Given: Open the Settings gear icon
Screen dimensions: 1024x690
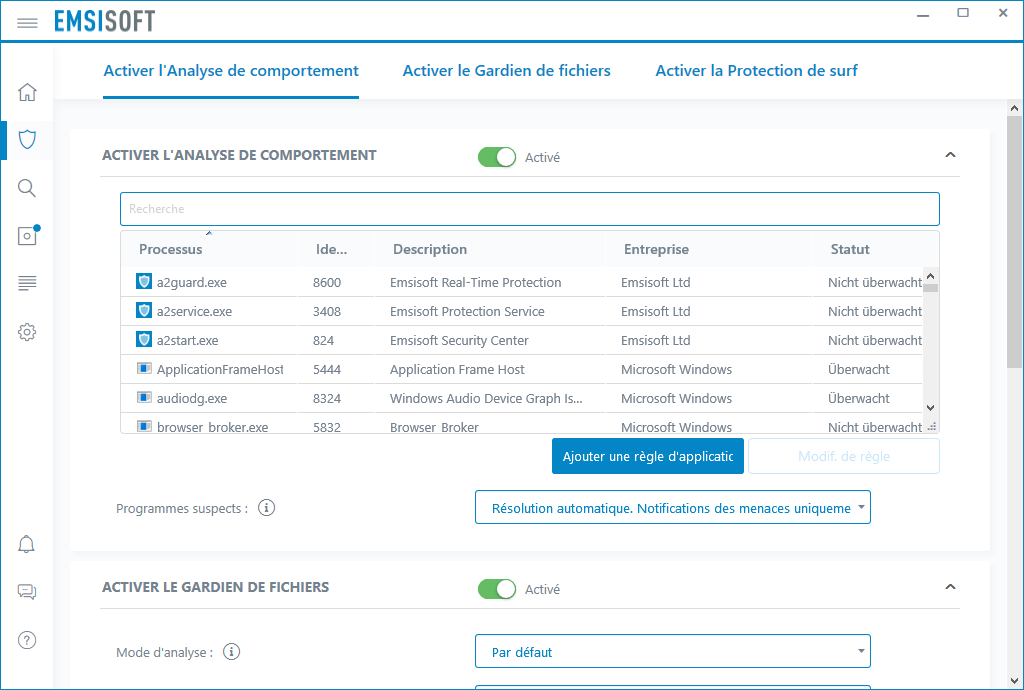Looking at the screenshot, I should (x=27, y=332).
